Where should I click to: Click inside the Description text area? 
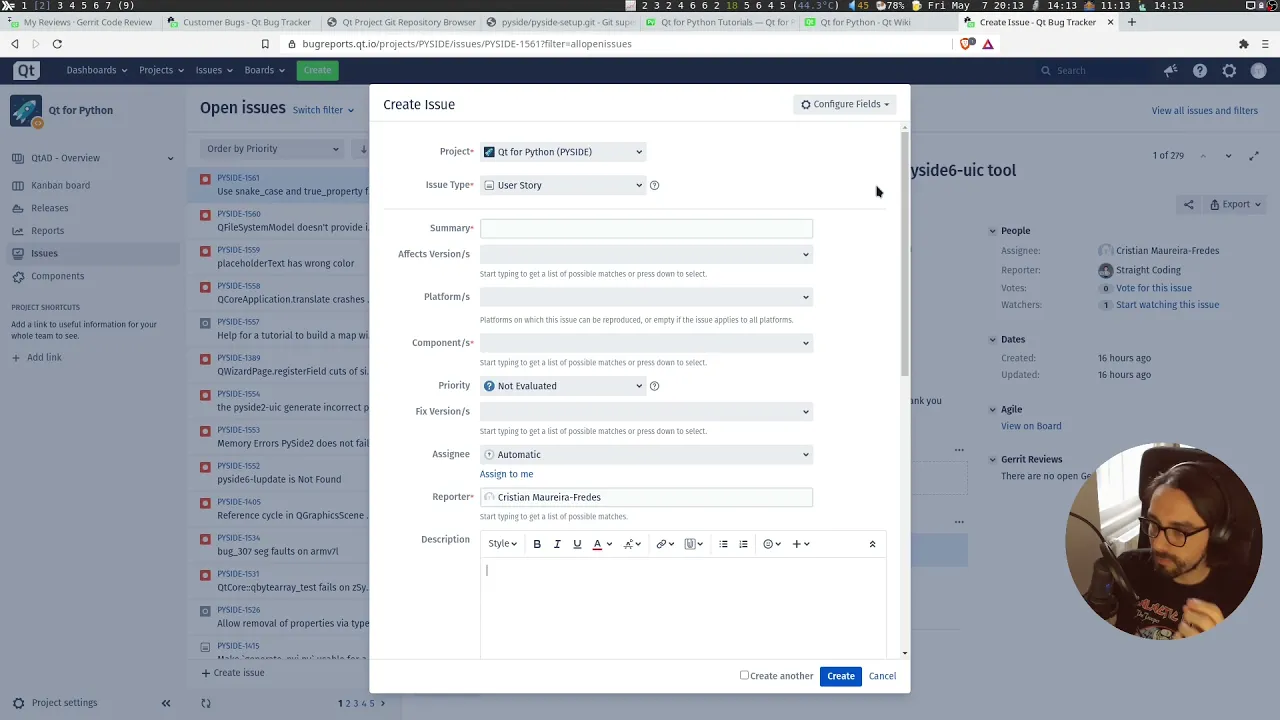click(x=682, y=607)
